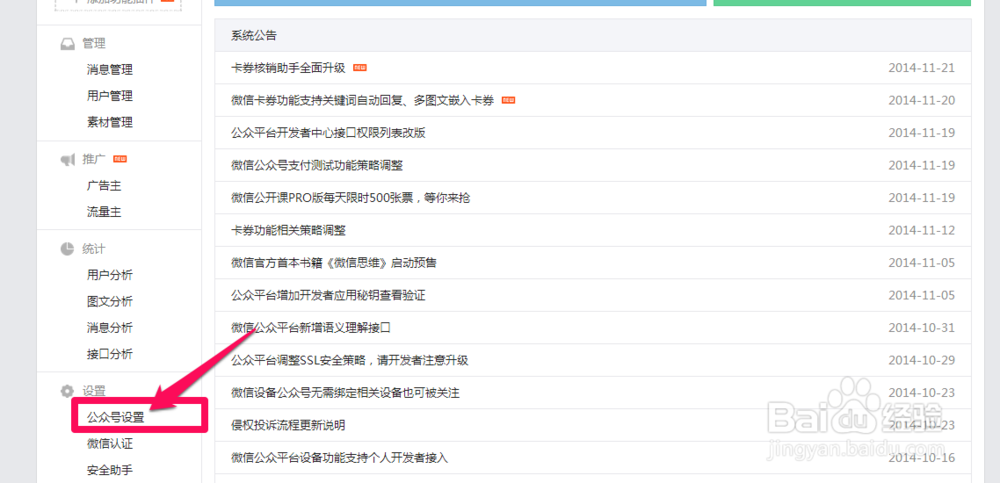The image size is (1000, 483).
Task: Open announcement 微信公开课PRO版每天限时500张票
Action: (x=351, y=198)
